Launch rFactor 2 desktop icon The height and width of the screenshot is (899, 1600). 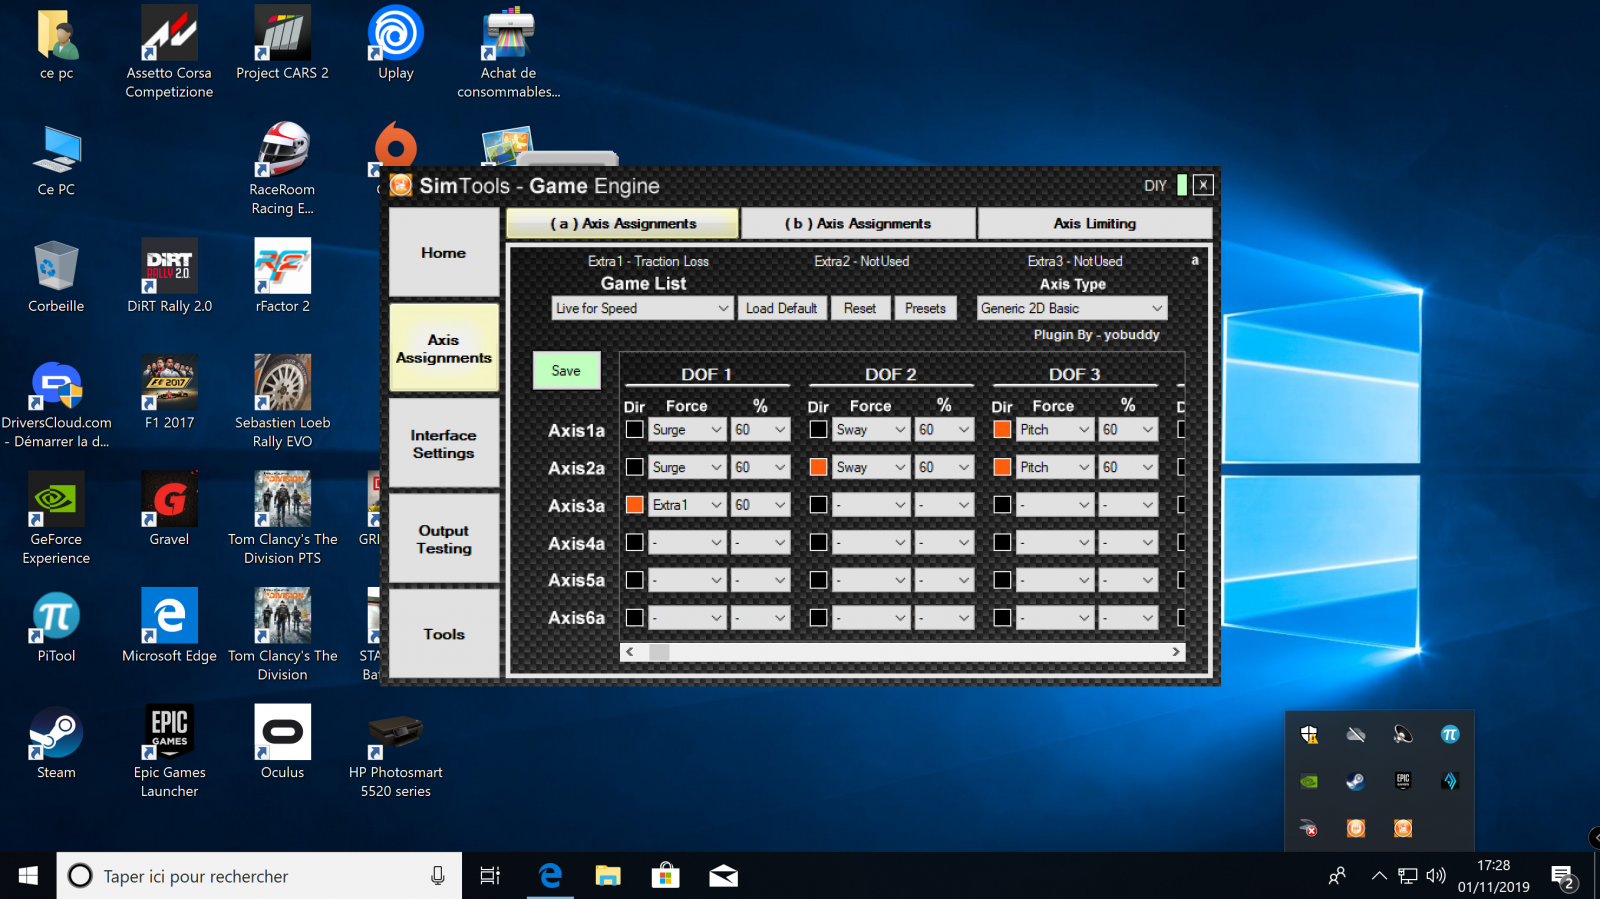[282, 276]
